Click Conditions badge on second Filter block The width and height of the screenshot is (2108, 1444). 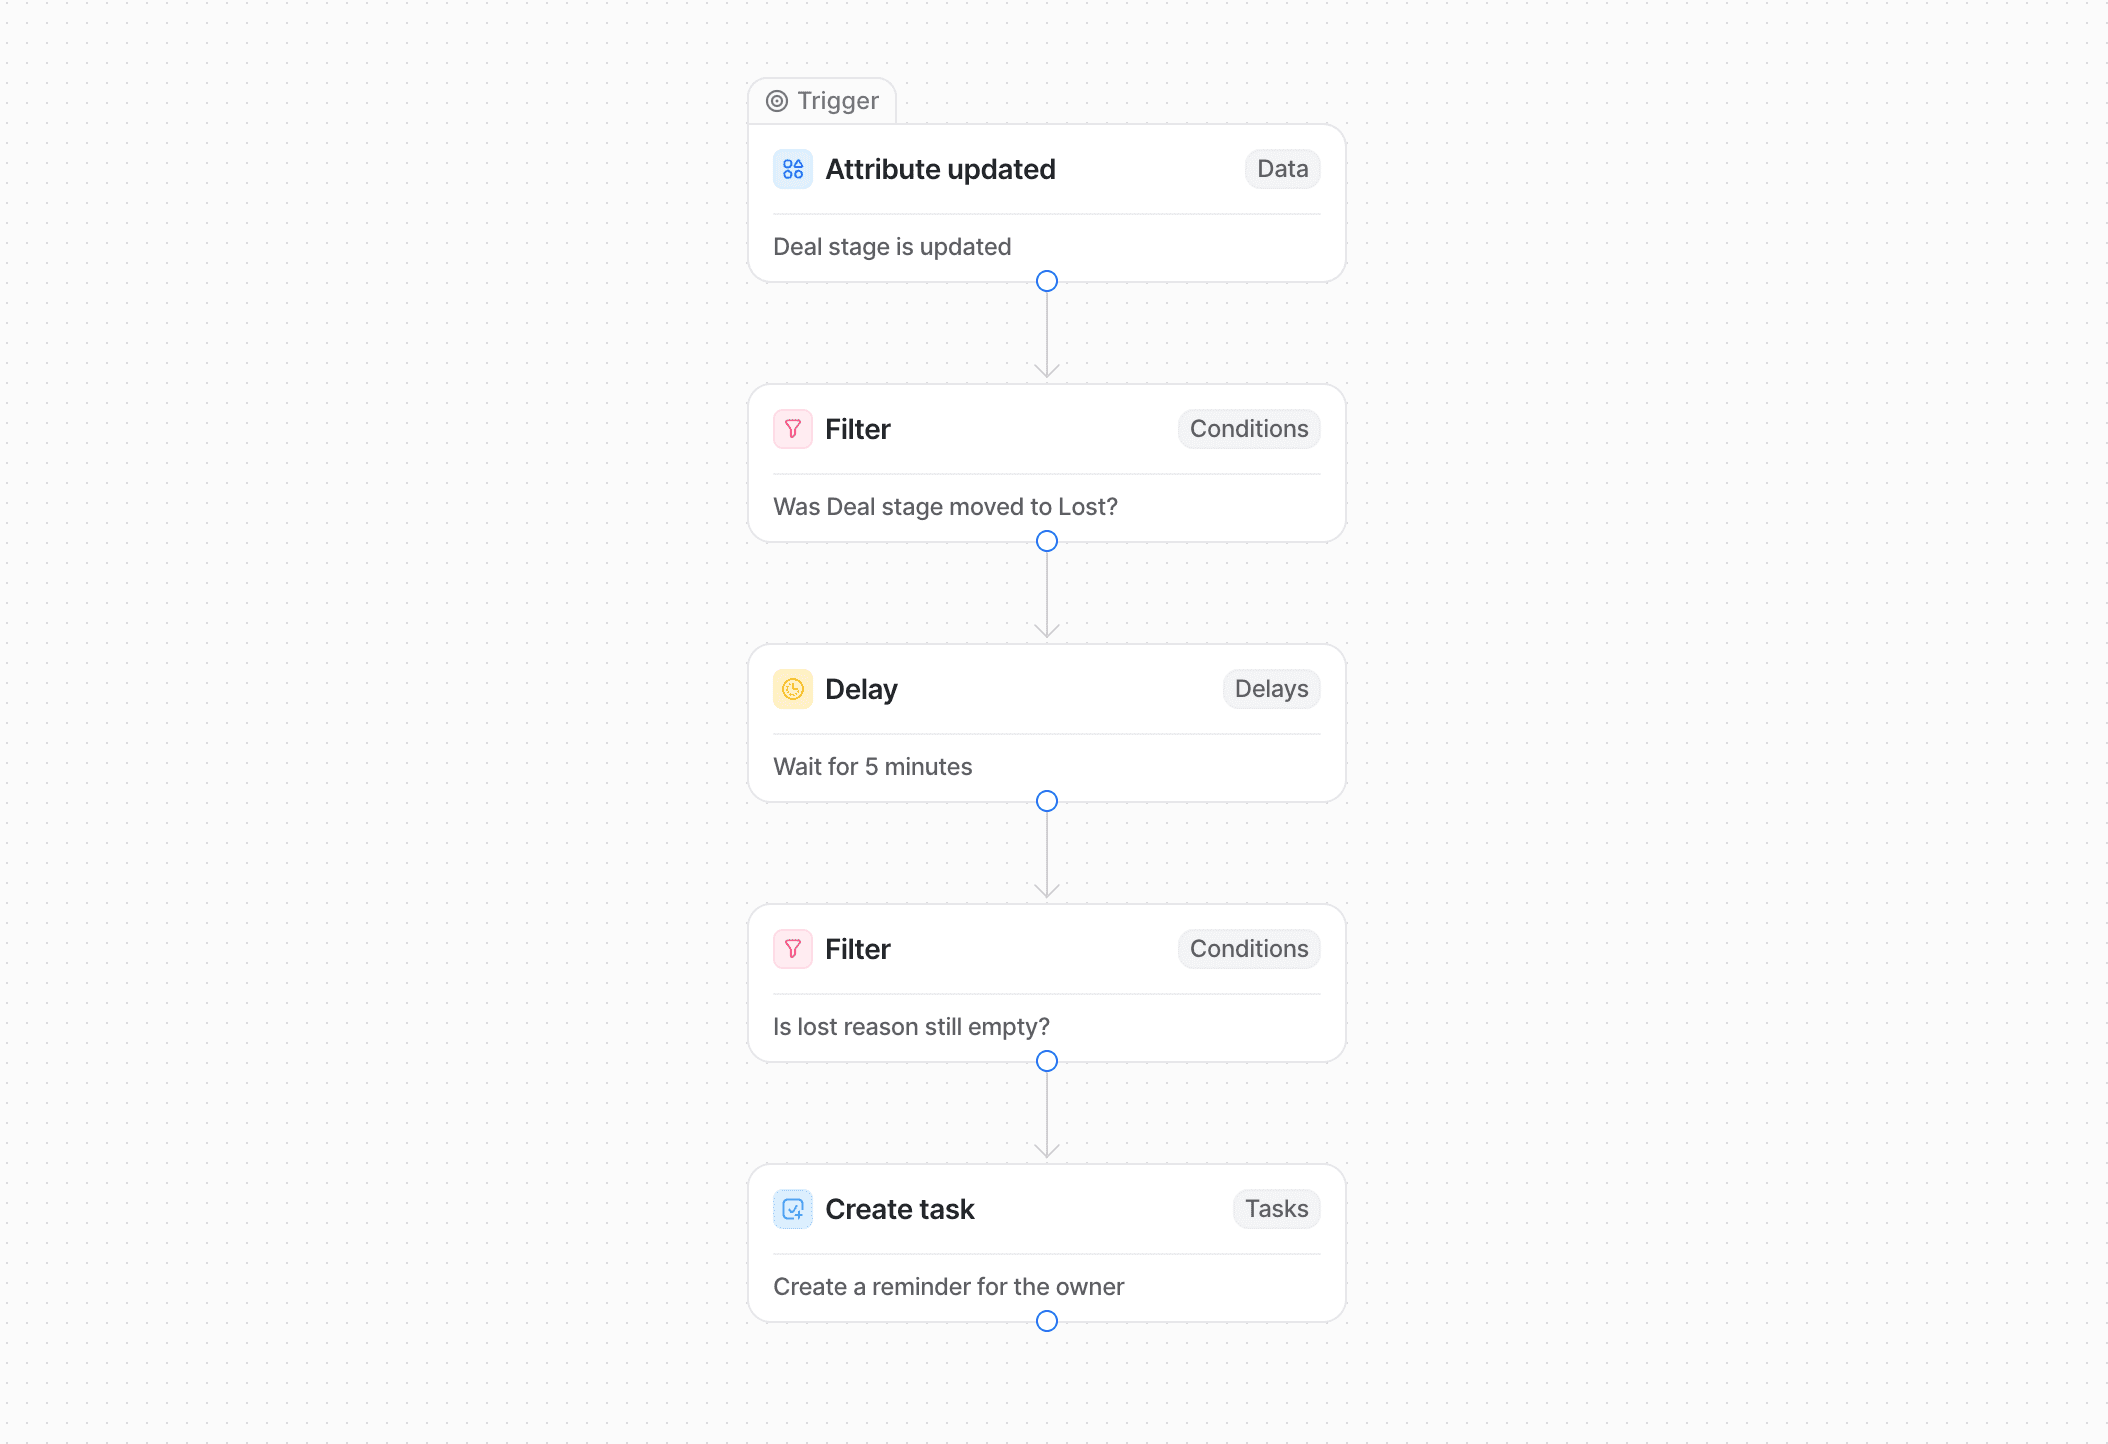1248,949
